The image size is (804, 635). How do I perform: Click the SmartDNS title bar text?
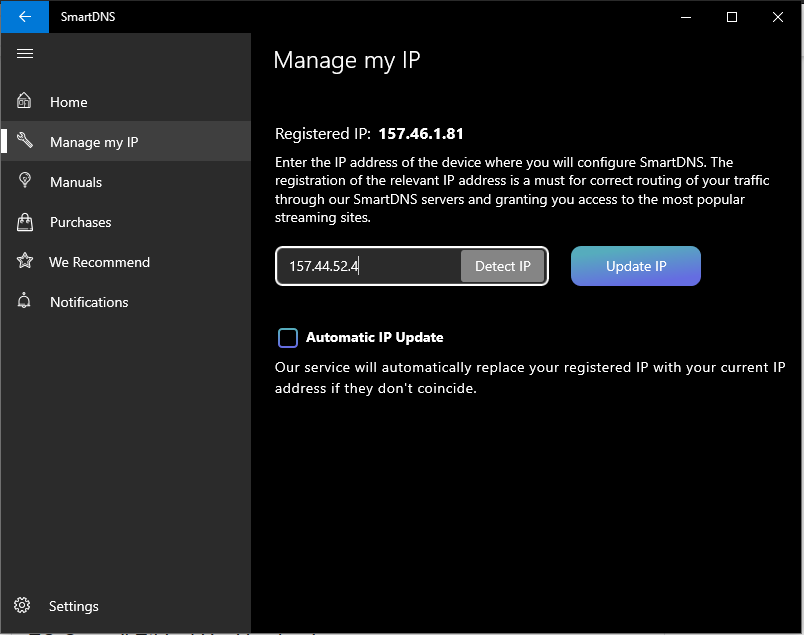point(88,17)
